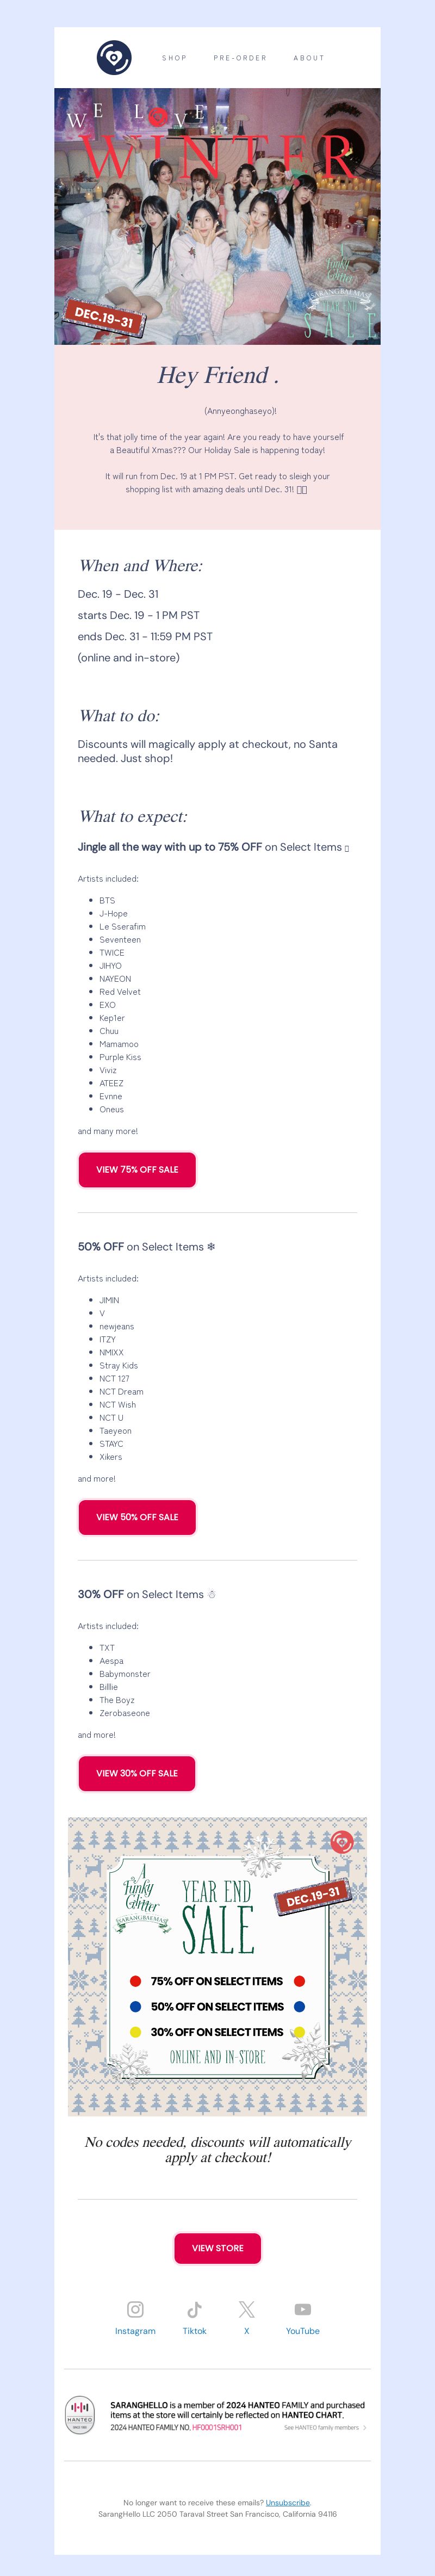Viewport: 435px width, 2576px height.
Task: Open the TikTok icon
Action: [x=194, y=2309]
